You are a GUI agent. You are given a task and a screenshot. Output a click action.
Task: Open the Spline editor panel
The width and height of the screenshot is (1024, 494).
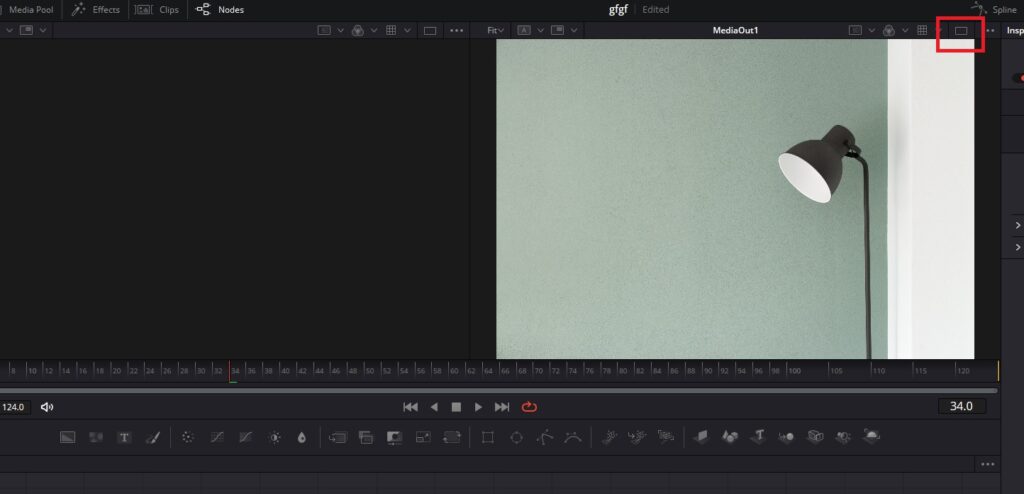pyautogui.click(x=994, y=9)
